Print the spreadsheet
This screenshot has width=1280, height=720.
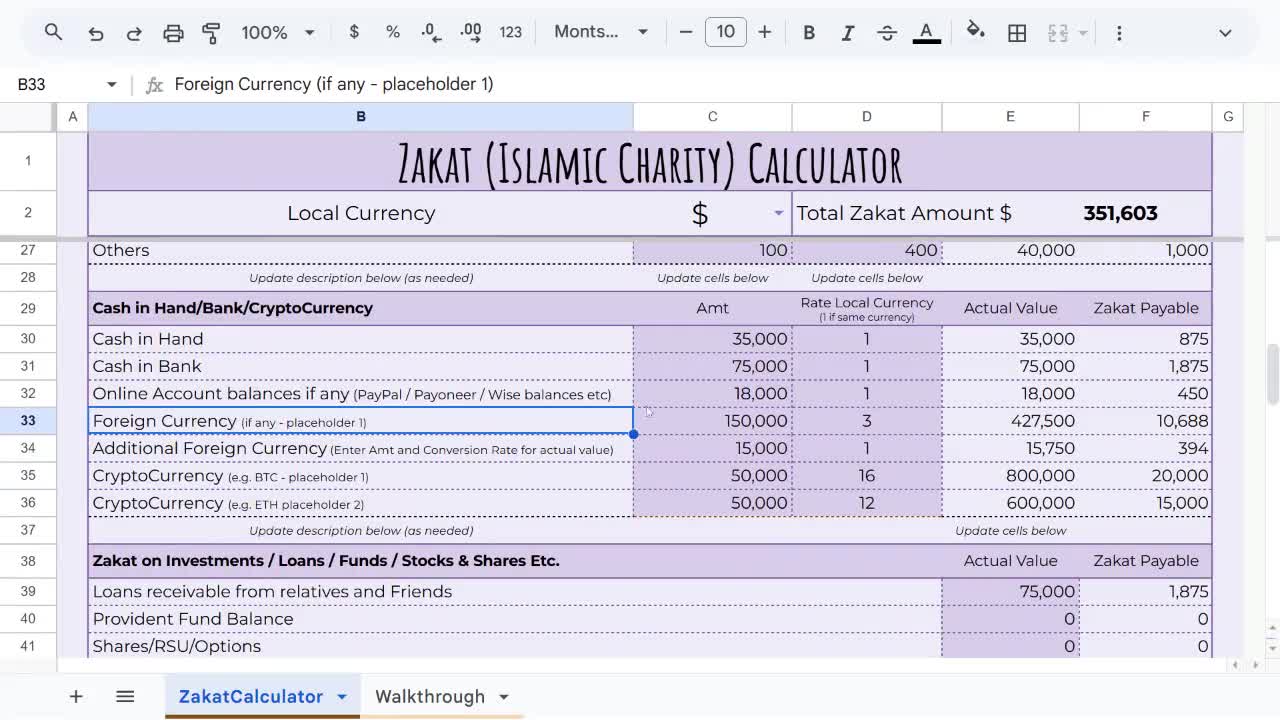(173, 32)
